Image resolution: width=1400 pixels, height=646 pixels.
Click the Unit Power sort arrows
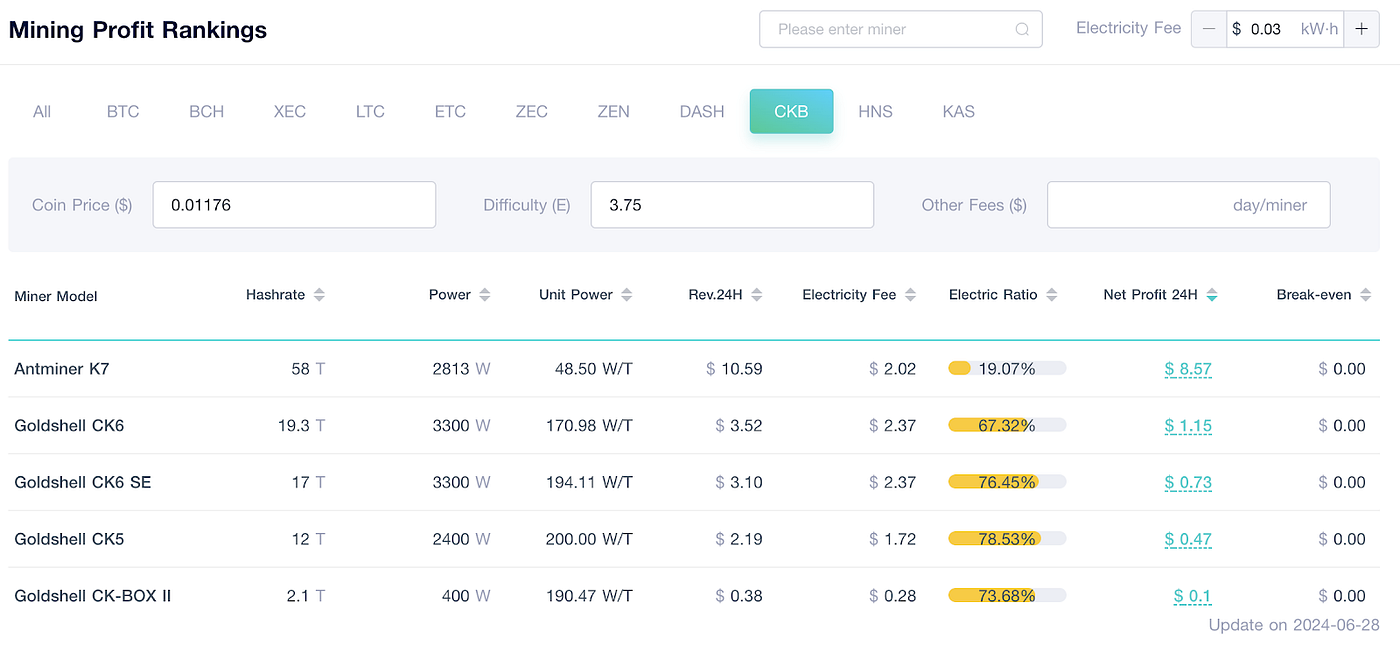(x=629, y=294)
